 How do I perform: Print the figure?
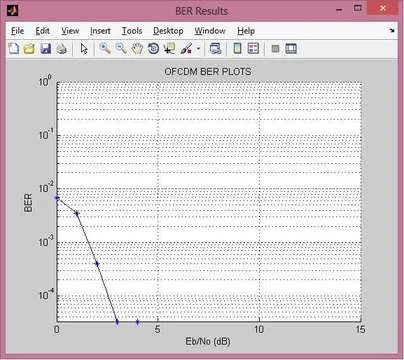pyautogui.click(x=62, y=49)
